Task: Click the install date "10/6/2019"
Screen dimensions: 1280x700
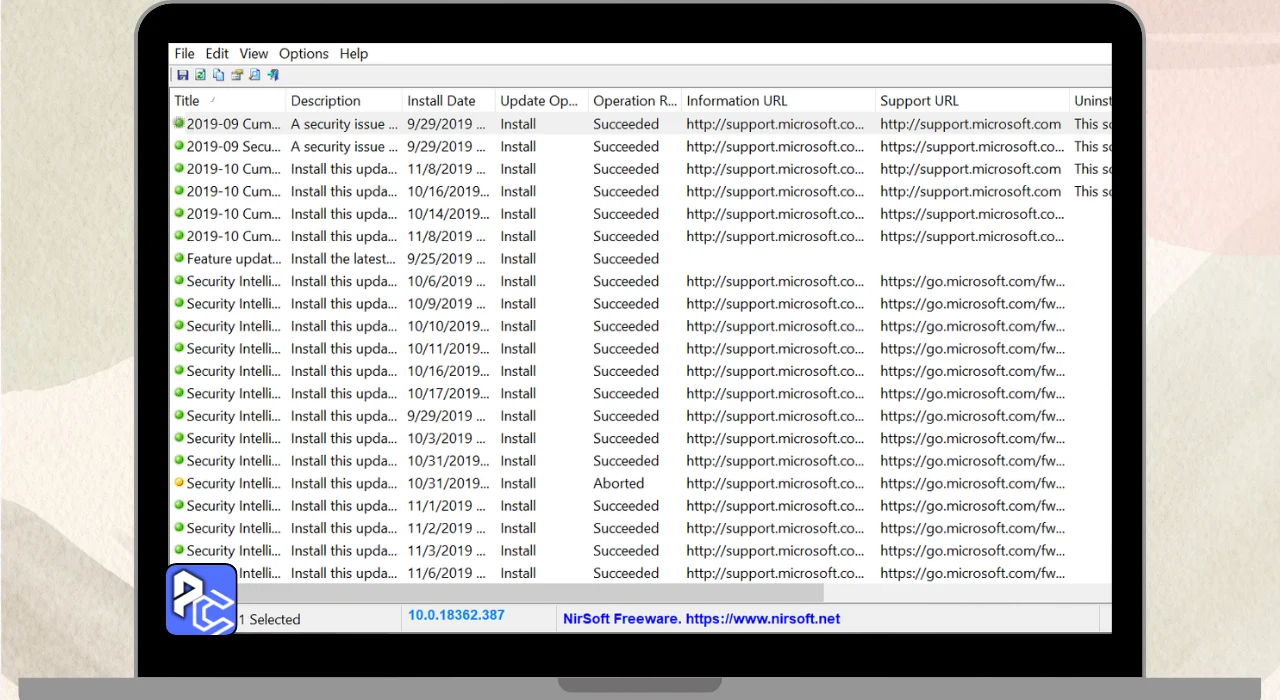Action: pos(447,281)
